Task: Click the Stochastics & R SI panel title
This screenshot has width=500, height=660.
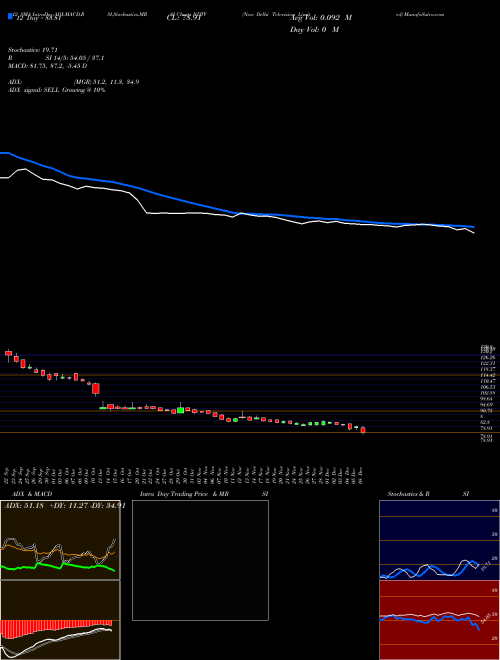Action: (428, 494)
